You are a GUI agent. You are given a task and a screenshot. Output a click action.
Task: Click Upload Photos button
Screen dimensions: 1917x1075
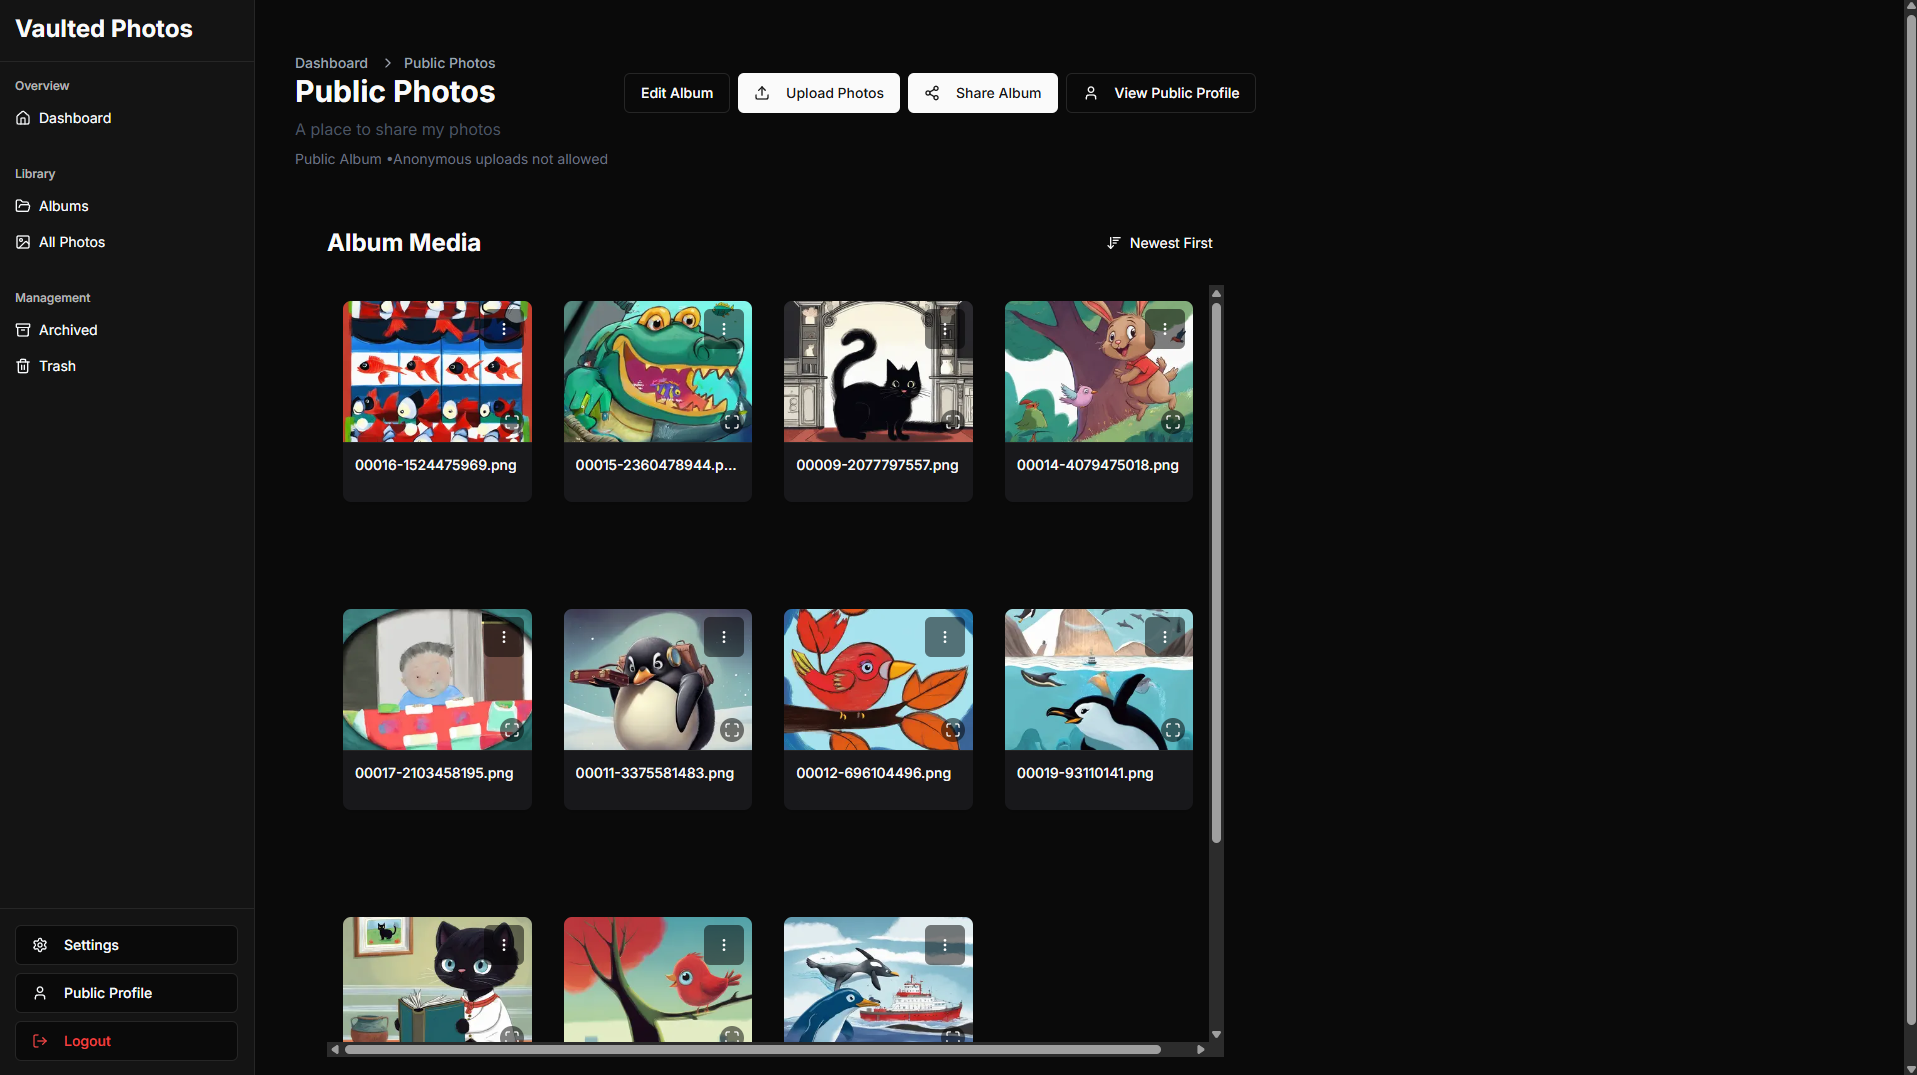click(x=819, y=93)
